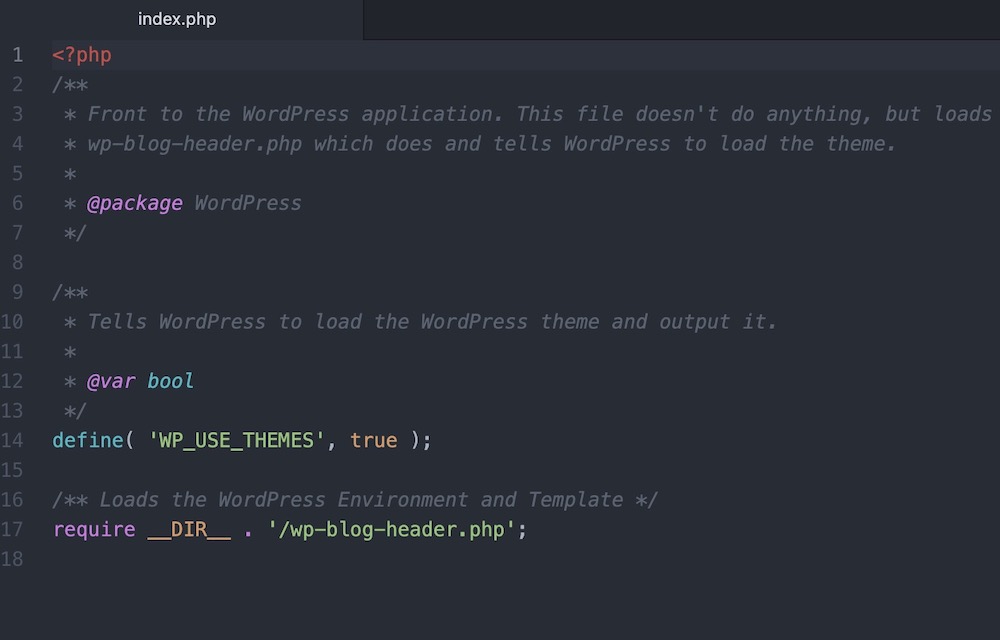Click line number 6 in the gutter
Image resolution: width=1000 pixels, height=640 pixels.
(18, 203)
